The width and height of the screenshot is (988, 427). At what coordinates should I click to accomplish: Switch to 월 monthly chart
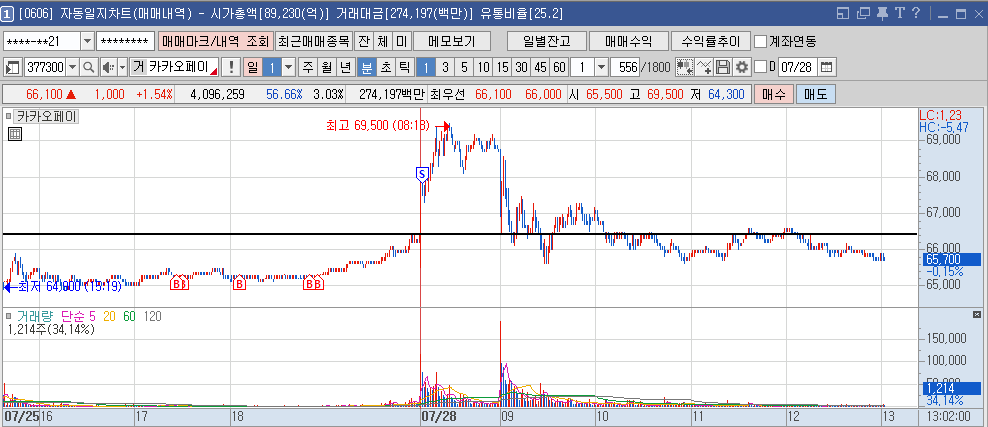[326, 67]
